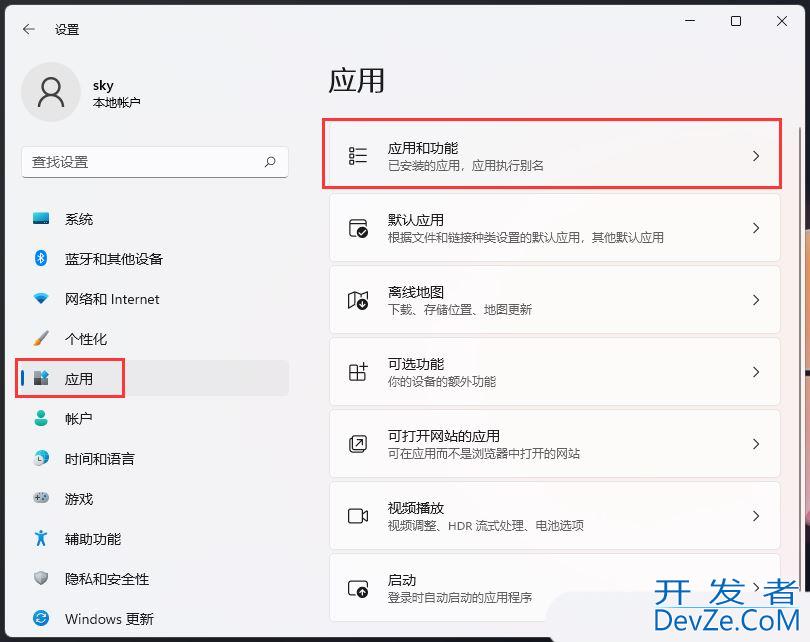Click the 离线地图 map icon
Image resolution: width=810 pixels, height=642 pixels.
coord(357,300)
